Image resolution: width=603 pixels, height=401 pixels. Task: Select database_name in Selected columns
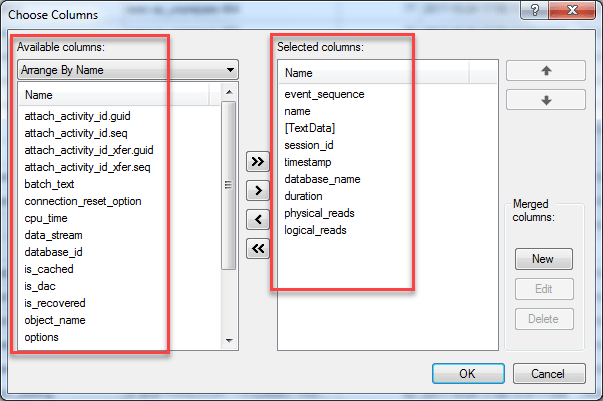pyautogui.click(x=322, y=179)
